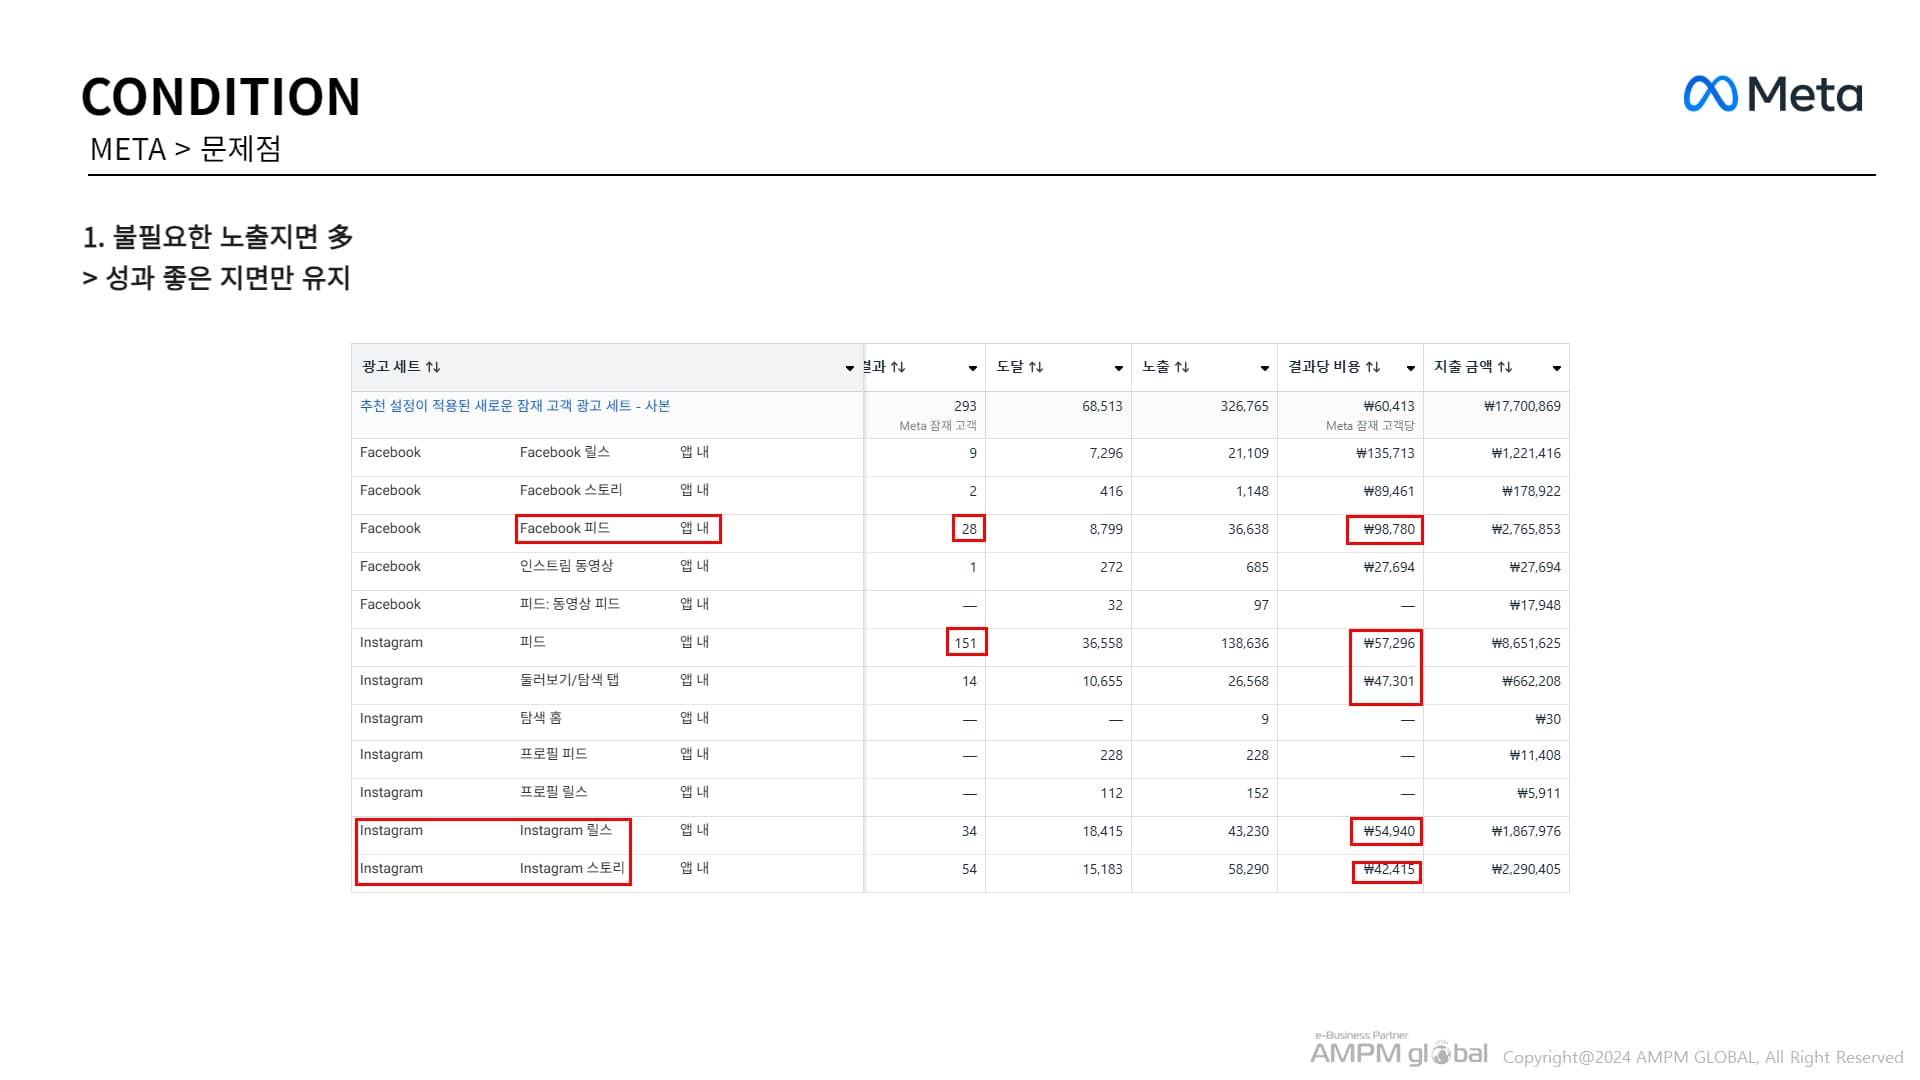Click the 인스트림 동영상 placement cell
Image resolution: width=1920 pixels, height=1080 pixels.
tap(566, 566)
